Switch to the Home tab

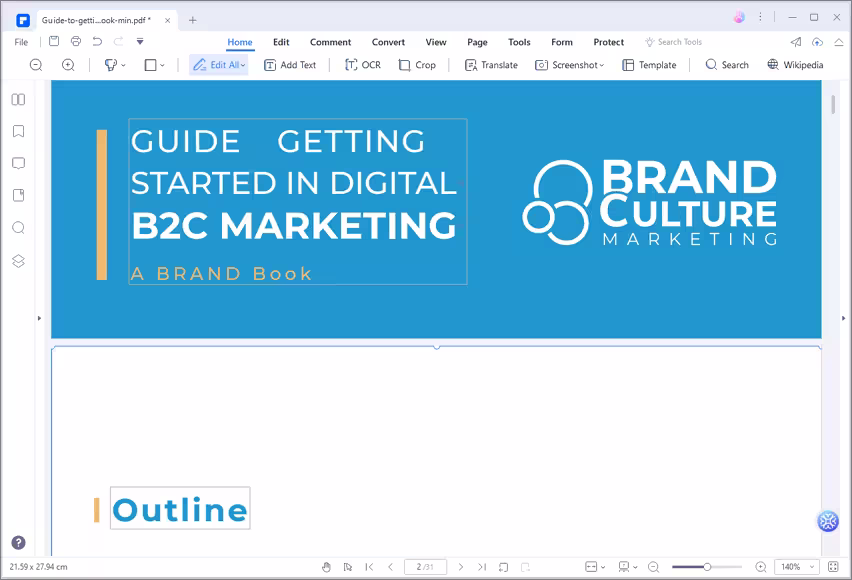pyautogui.click(x=240, y=42)
